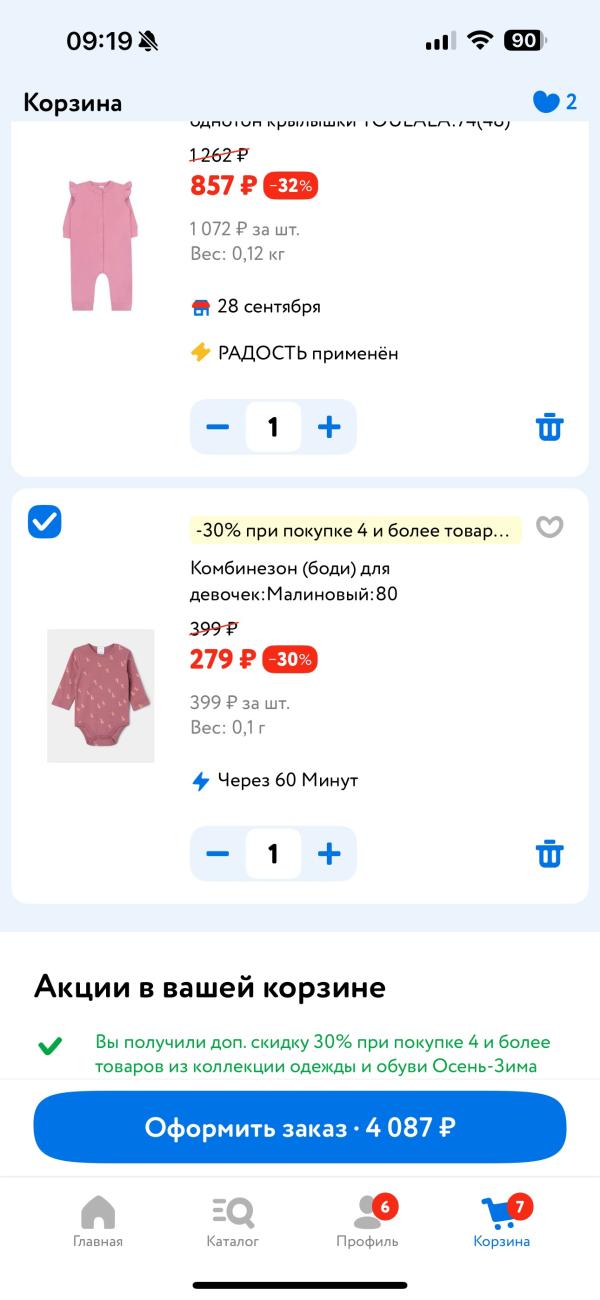Remove the crimson bodysuit using trash icon

pyautogui.click(x=549, y=854)
